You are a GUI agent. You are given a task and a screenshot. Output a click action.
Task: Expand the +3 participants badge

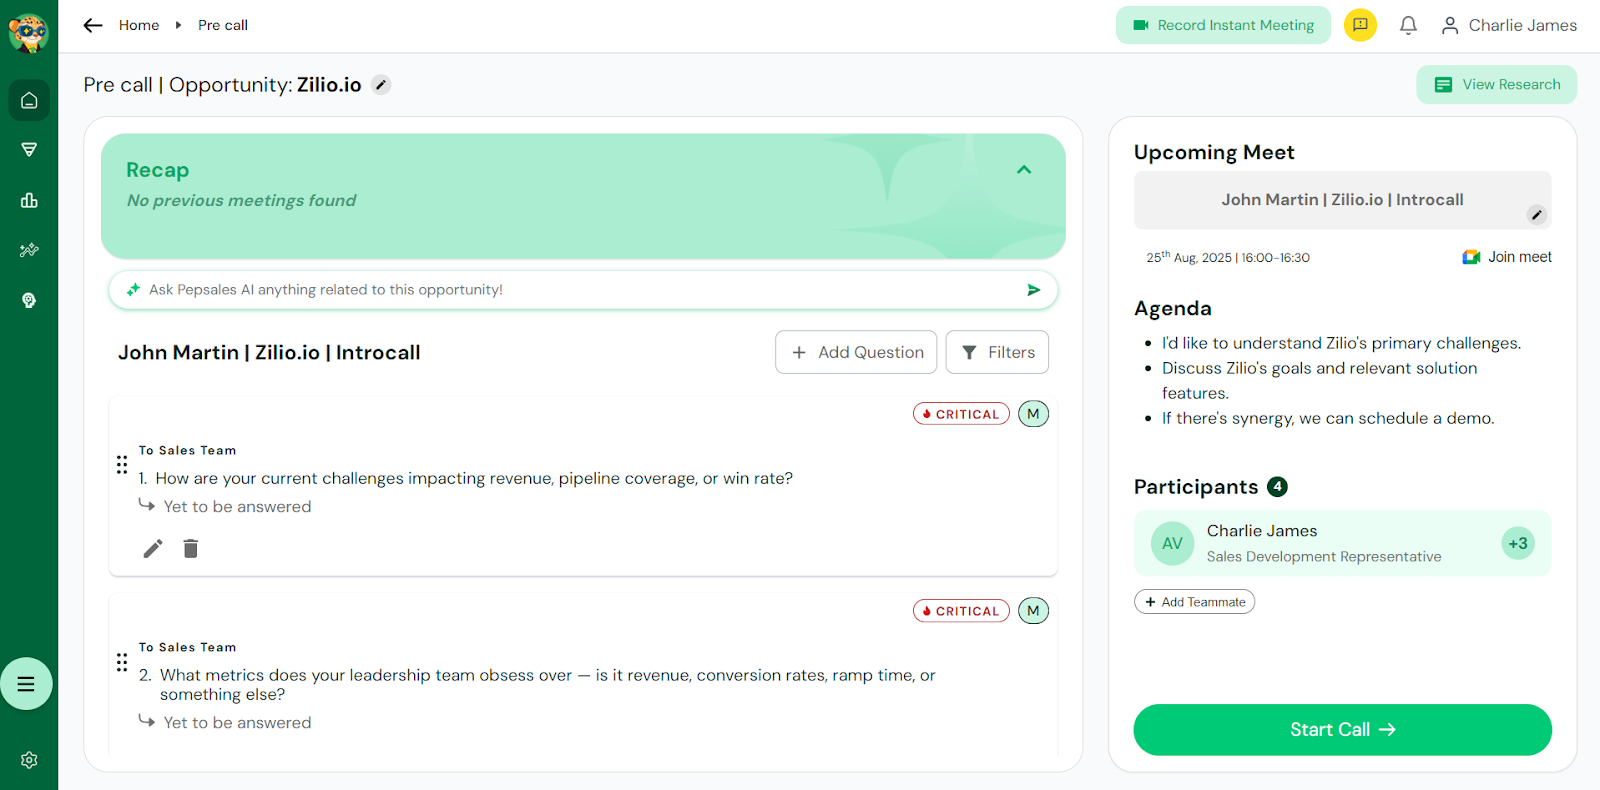point(1518,544)
